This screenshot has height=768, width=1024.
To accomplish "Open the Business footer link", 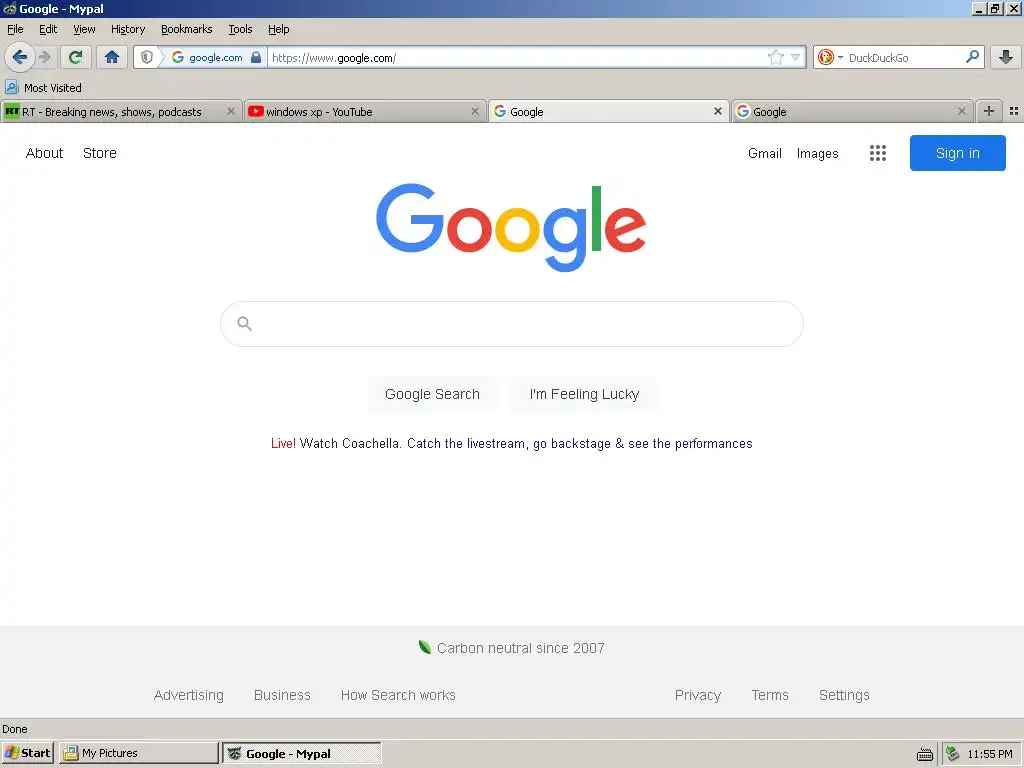I will click(x=282, y=696).
